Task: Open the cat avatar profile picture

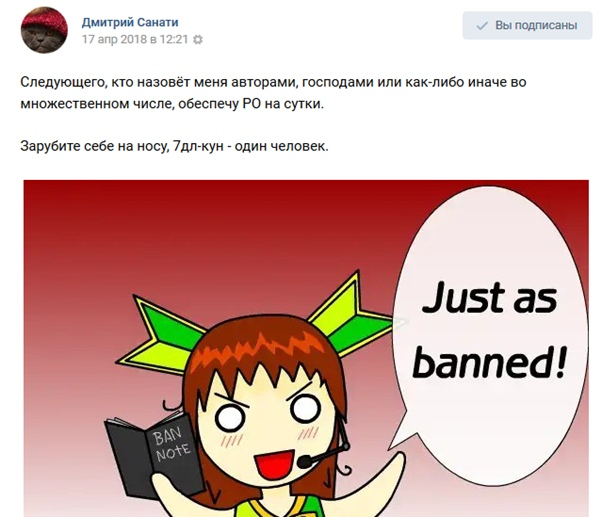Action: pos(44,30)
